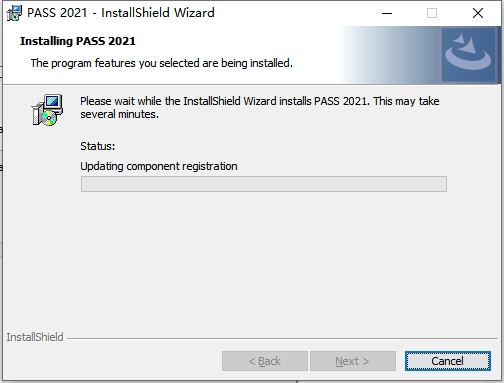
Task: Click the Updating component registration status text
Action: [159, 166]
